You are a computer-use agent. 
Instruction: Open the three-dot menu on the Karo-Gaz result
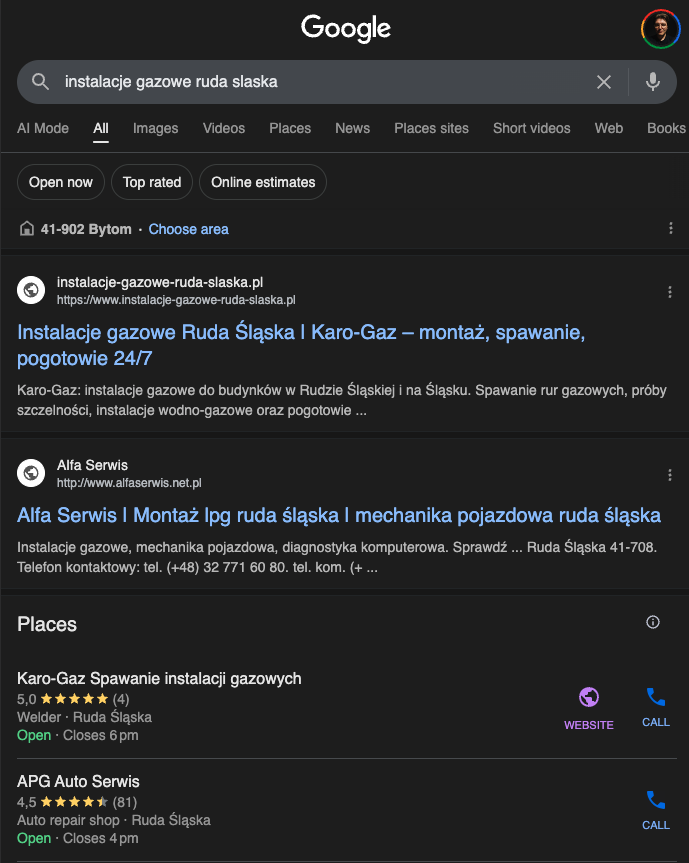(670, 292)
